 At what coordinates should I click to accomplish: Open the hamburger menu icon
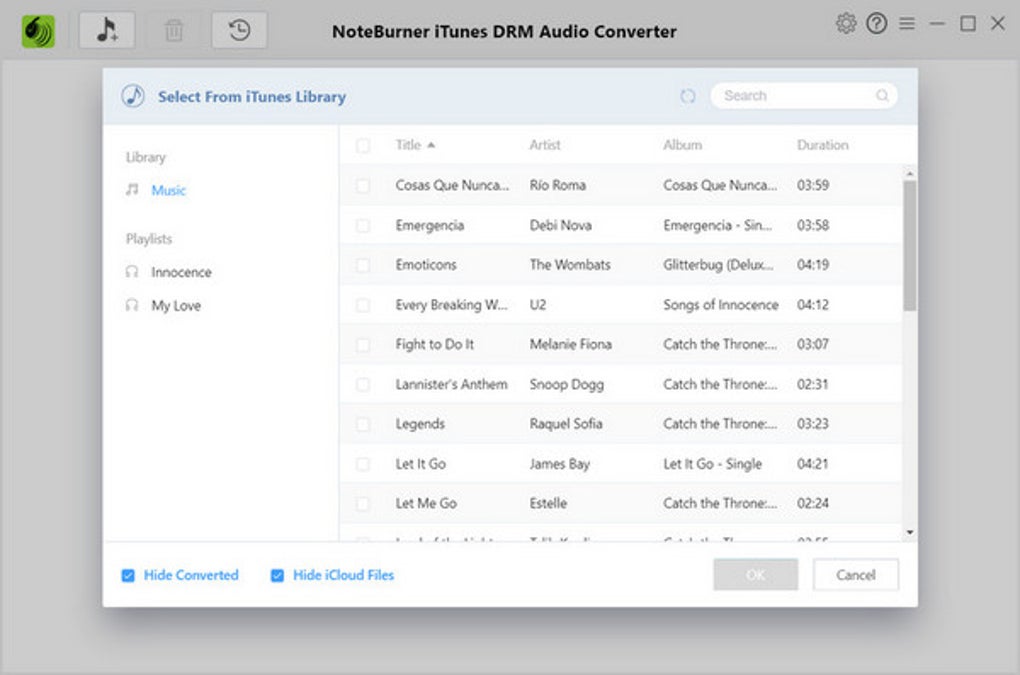pos(907,24)
